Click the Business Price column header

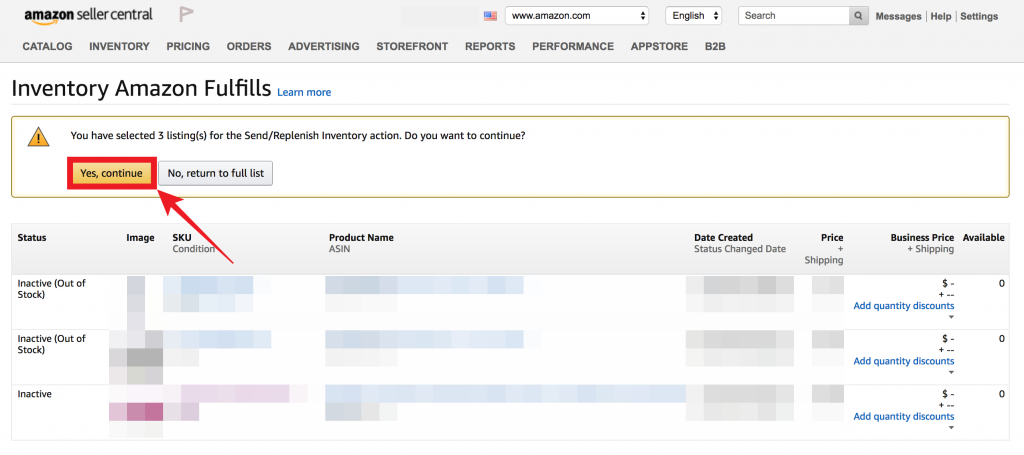(922, 238)
